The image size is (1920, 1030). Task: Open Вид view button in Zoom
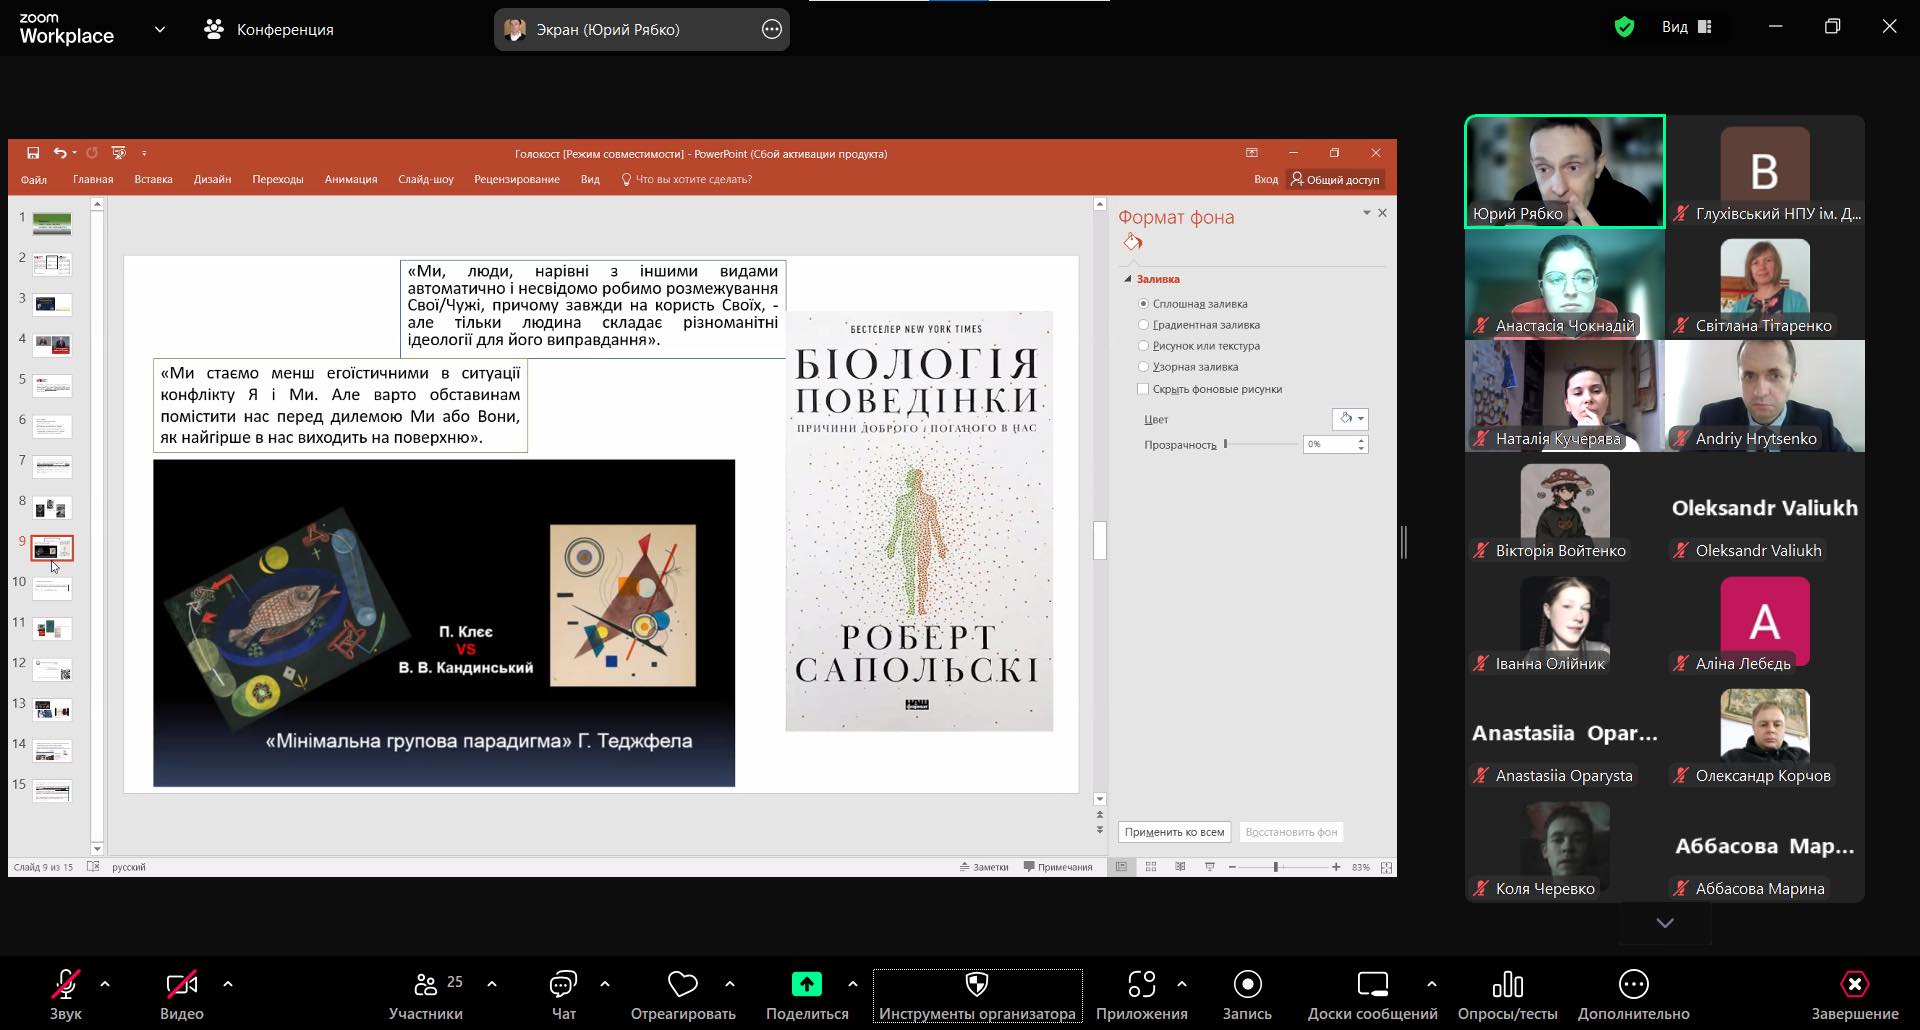[x=1687, y=27]
